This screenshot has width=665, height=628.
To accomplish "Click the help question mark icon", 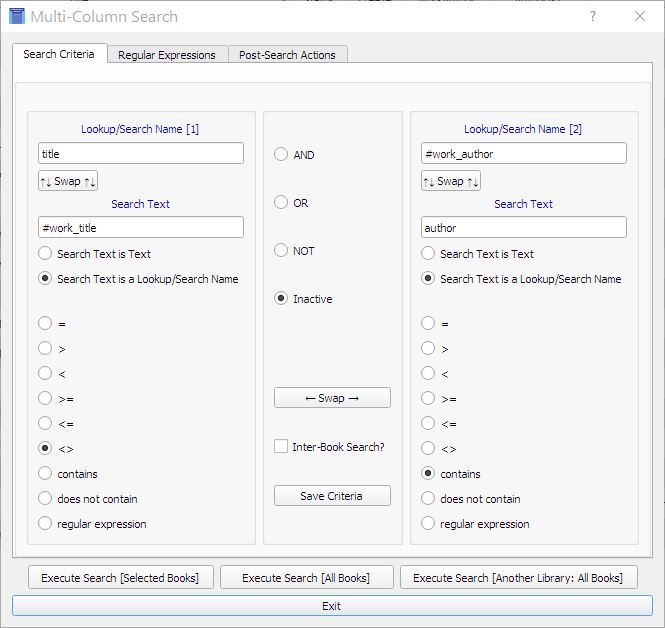I will point(593,17).
